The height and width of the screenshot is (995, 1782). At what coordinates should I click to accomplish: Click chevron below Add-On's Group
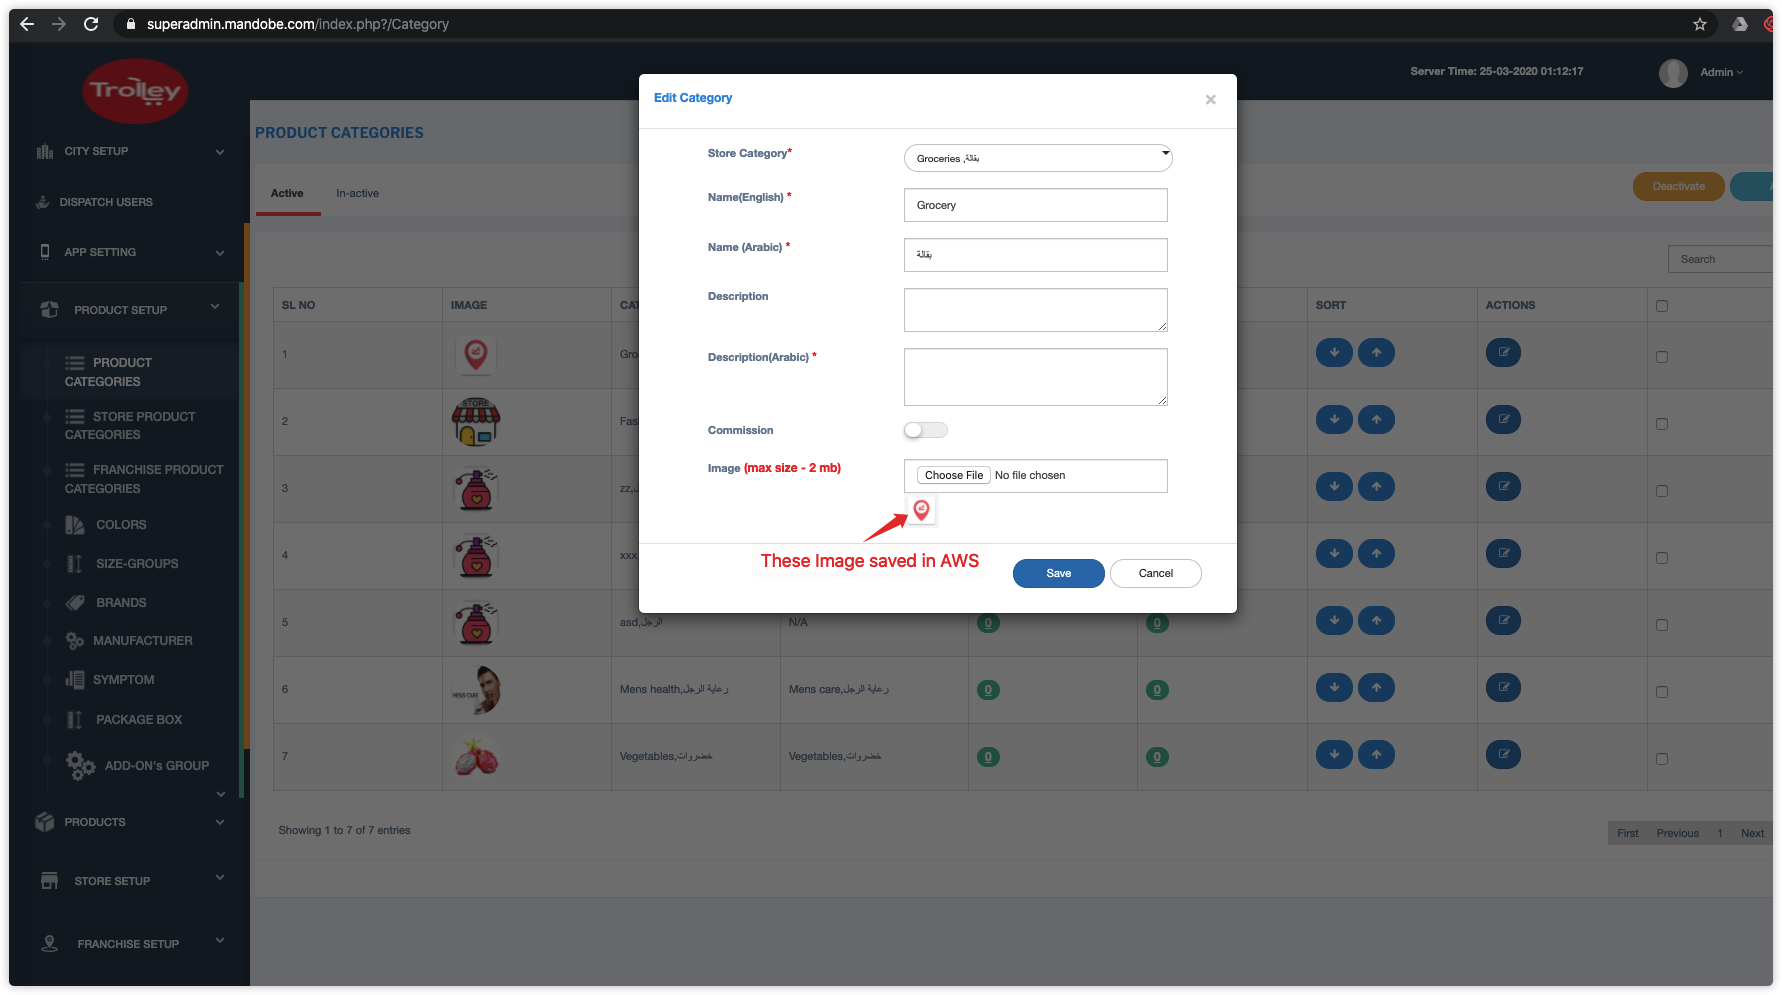(x=221, y=795)
